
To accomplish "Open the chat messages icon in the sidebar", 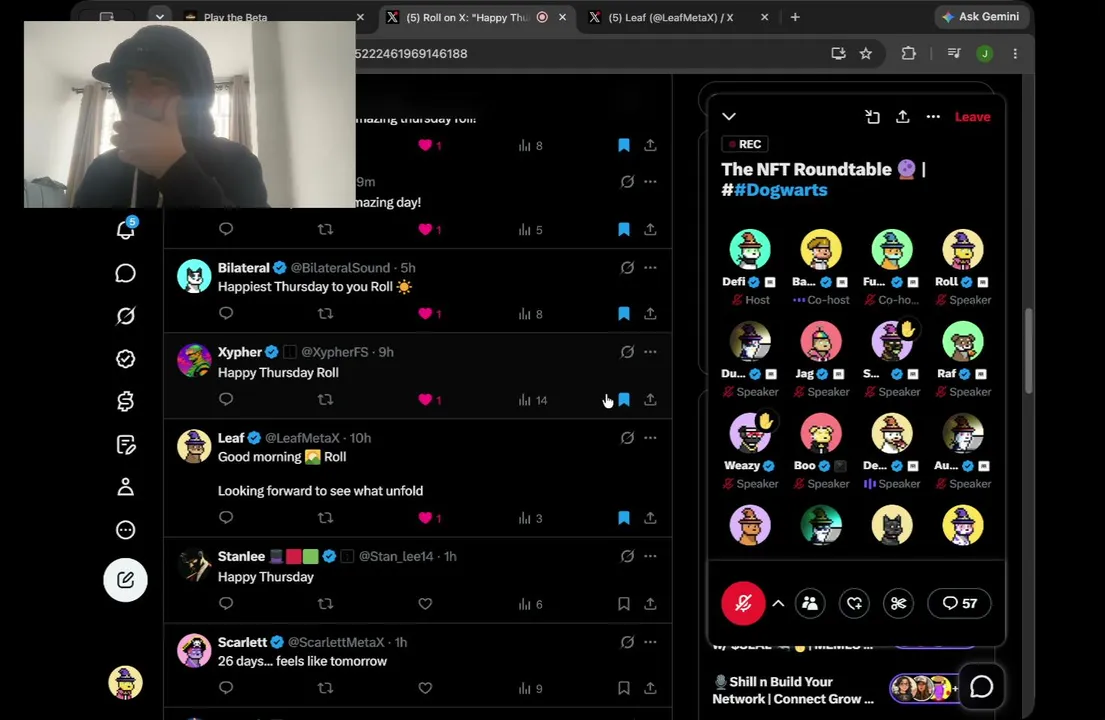I will click(125, 273).
